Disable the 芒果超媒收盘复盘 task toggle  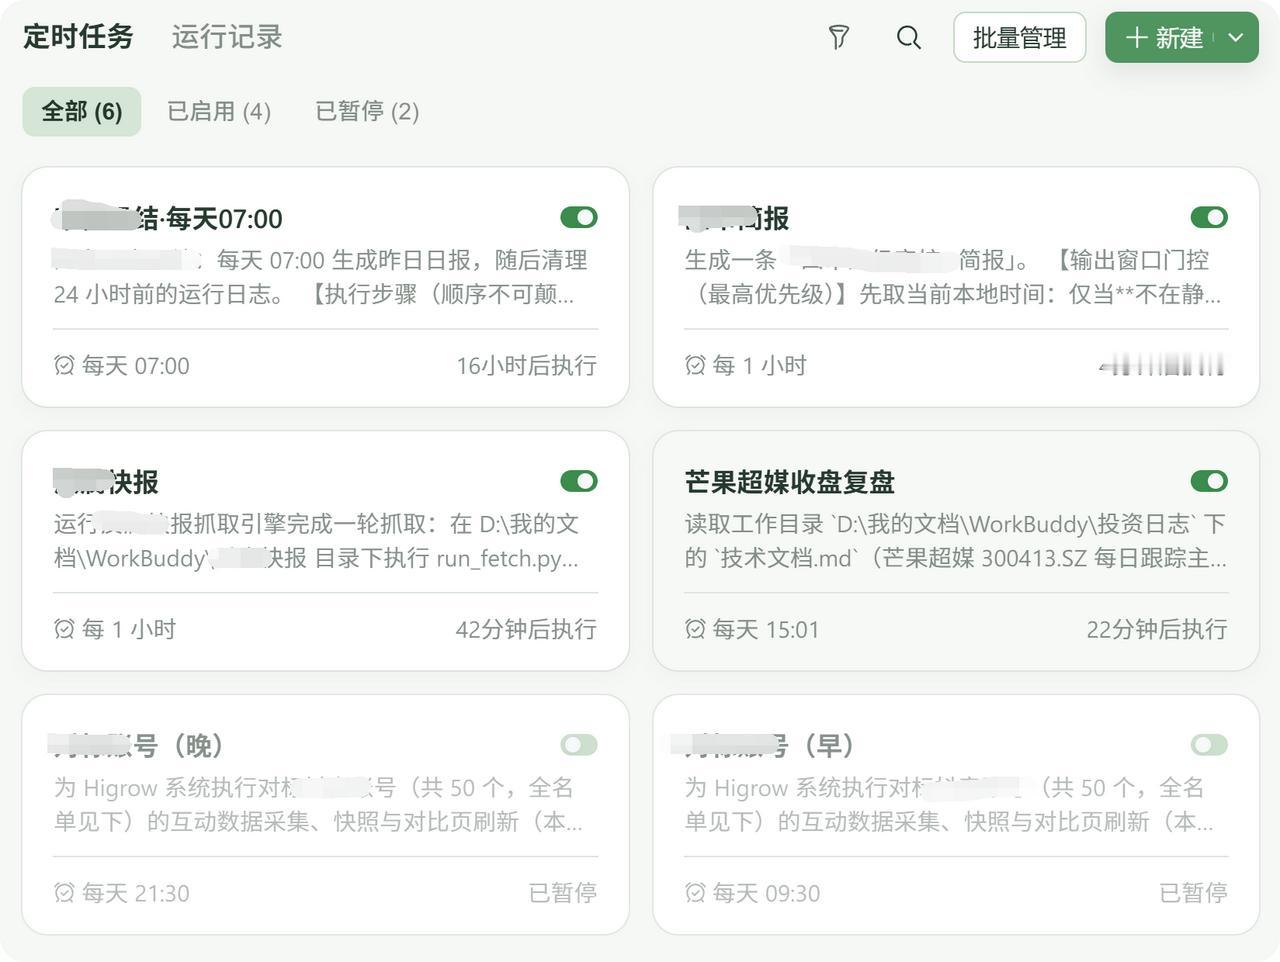click(1209, 482)
